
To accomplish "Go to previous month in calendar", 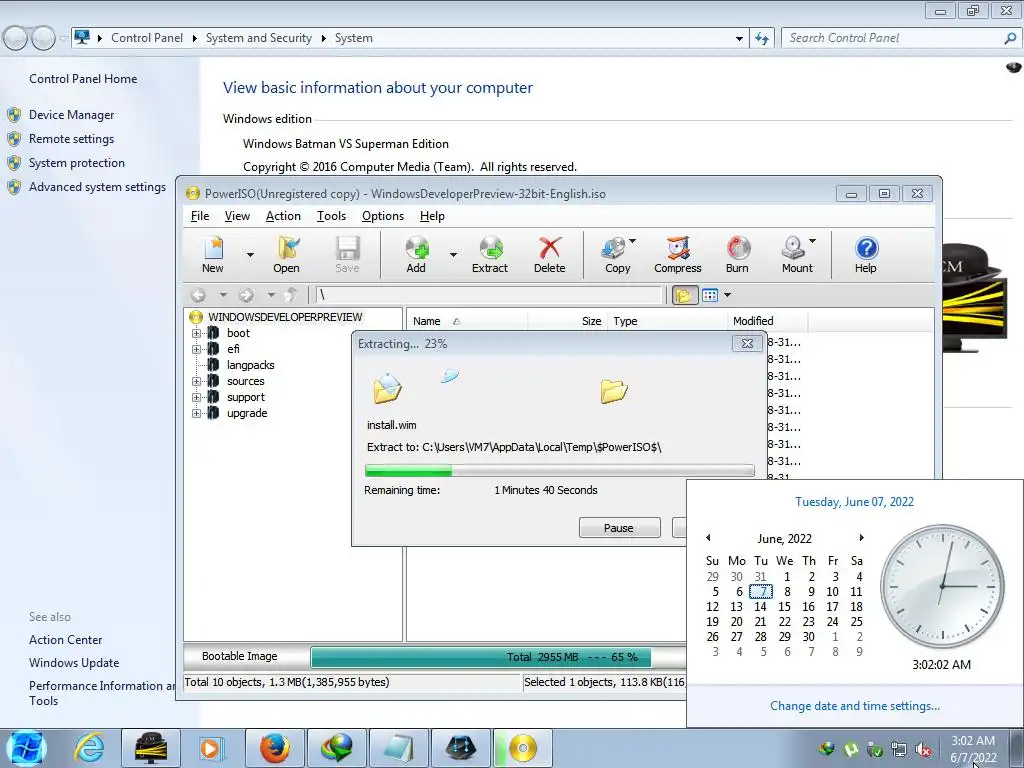I will pyautogui.click(x=708, y=538).
